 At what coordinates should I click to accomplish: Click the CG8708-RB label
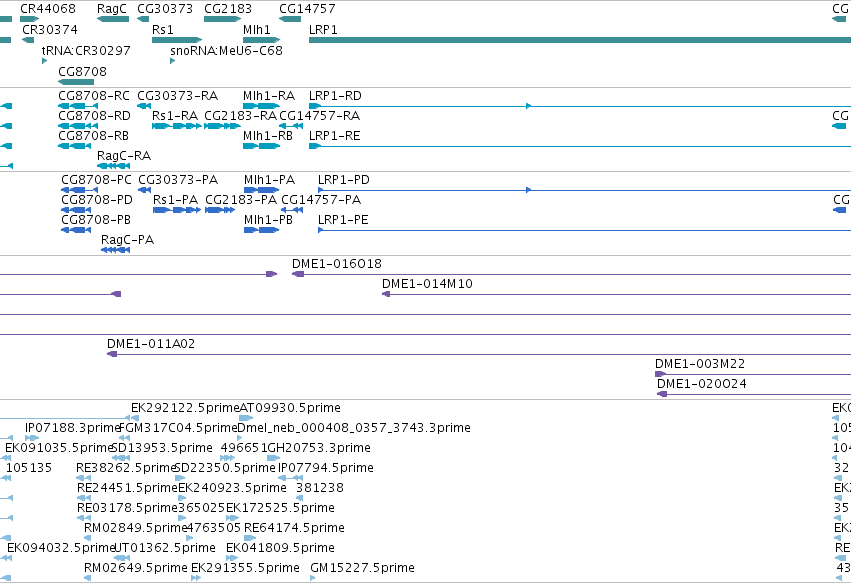[93, 136]
